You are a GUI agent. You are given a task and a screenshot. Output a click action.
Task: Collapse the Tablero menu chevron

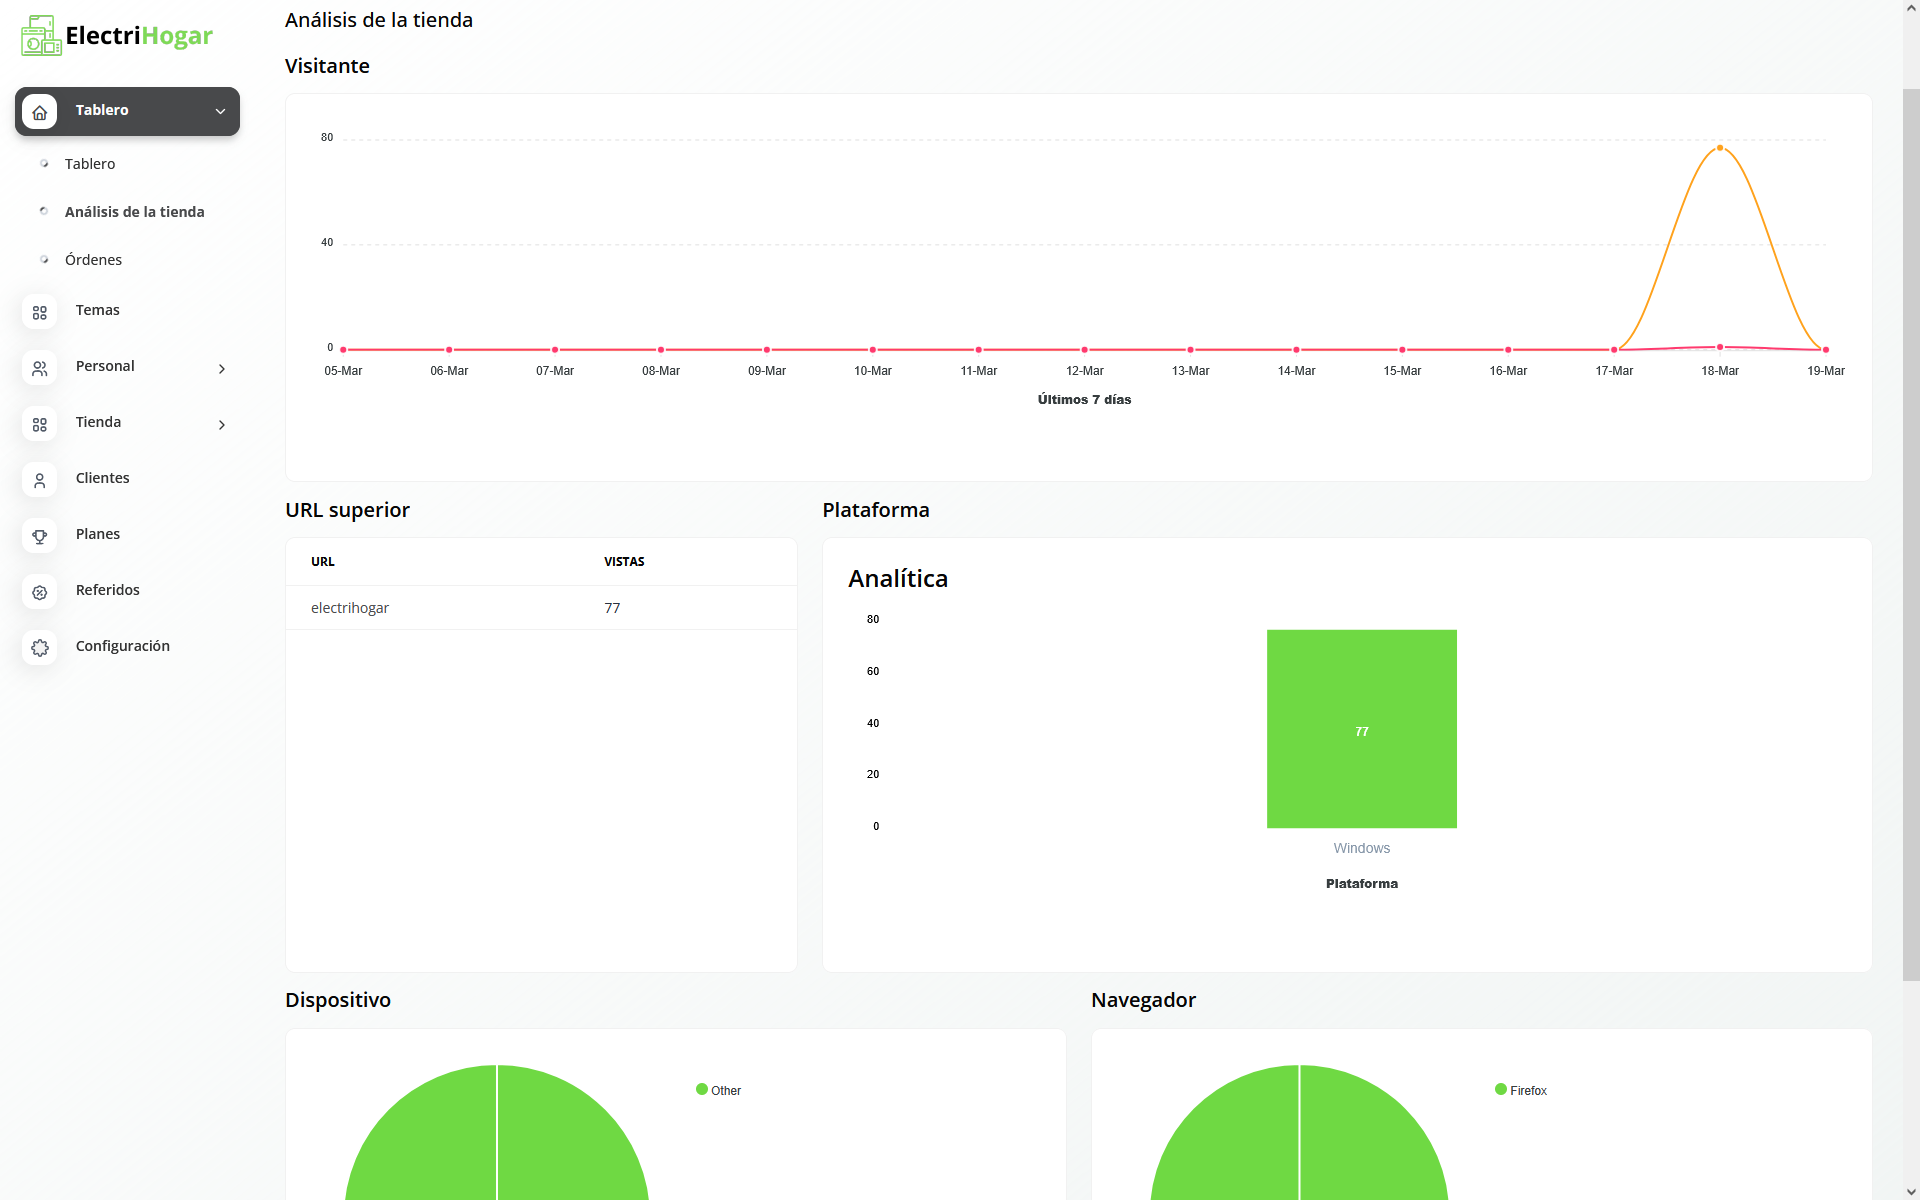221,111
